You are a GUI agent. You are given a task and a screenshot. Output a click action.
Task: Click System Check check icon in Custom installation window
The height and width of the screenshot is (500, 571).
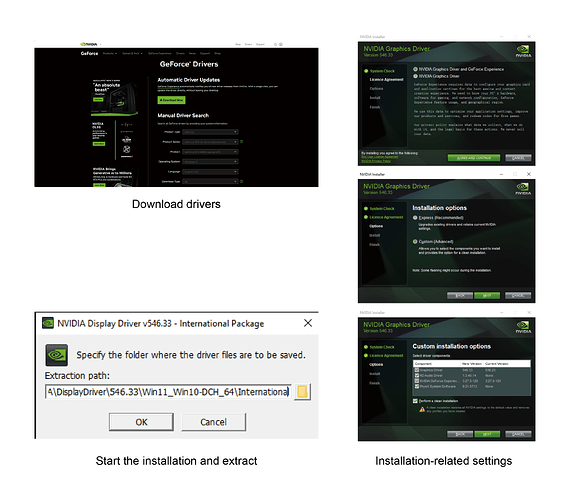(x=366, y=347)
